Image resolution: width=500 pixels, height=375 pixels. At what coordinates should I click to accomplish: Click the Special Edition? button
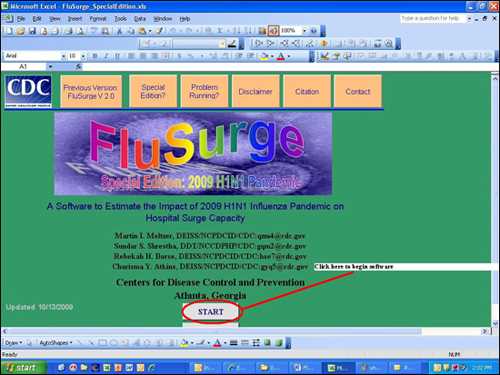click(x=153, y=91)
